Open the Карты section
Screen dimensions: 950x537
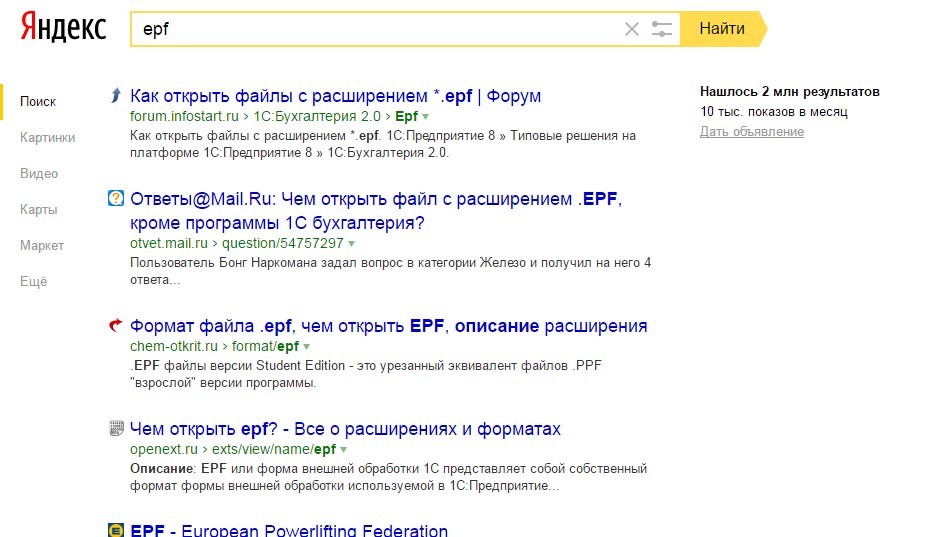(39, 210)
